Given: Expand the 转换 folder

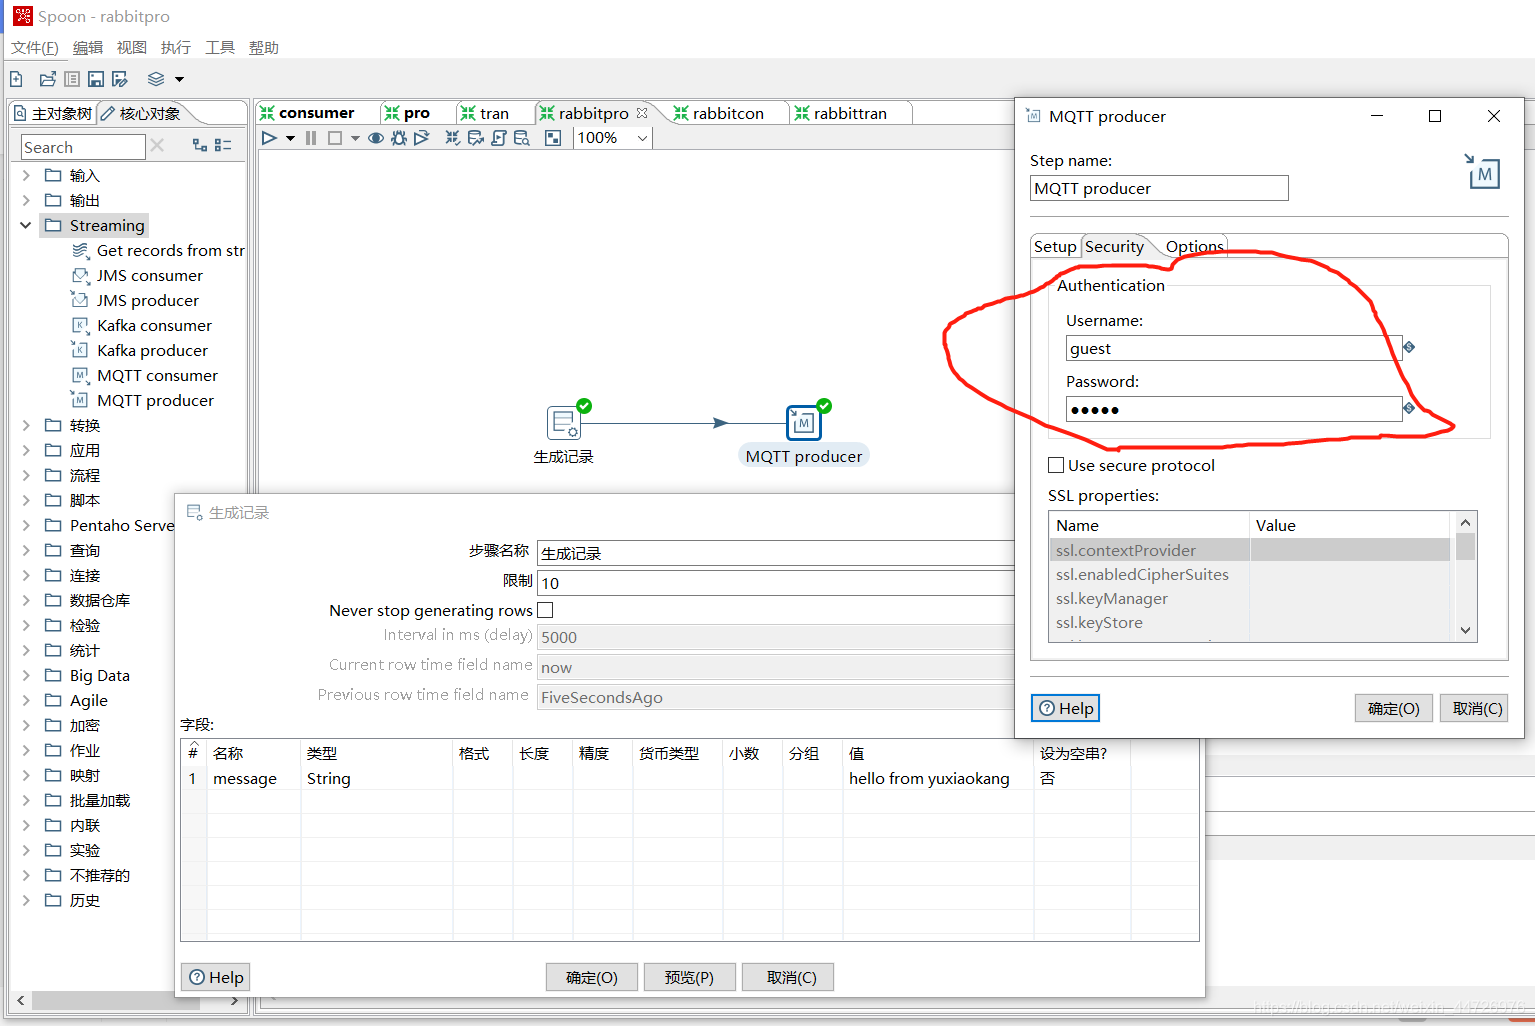Looking at the screenshot, I should (26, 425).
